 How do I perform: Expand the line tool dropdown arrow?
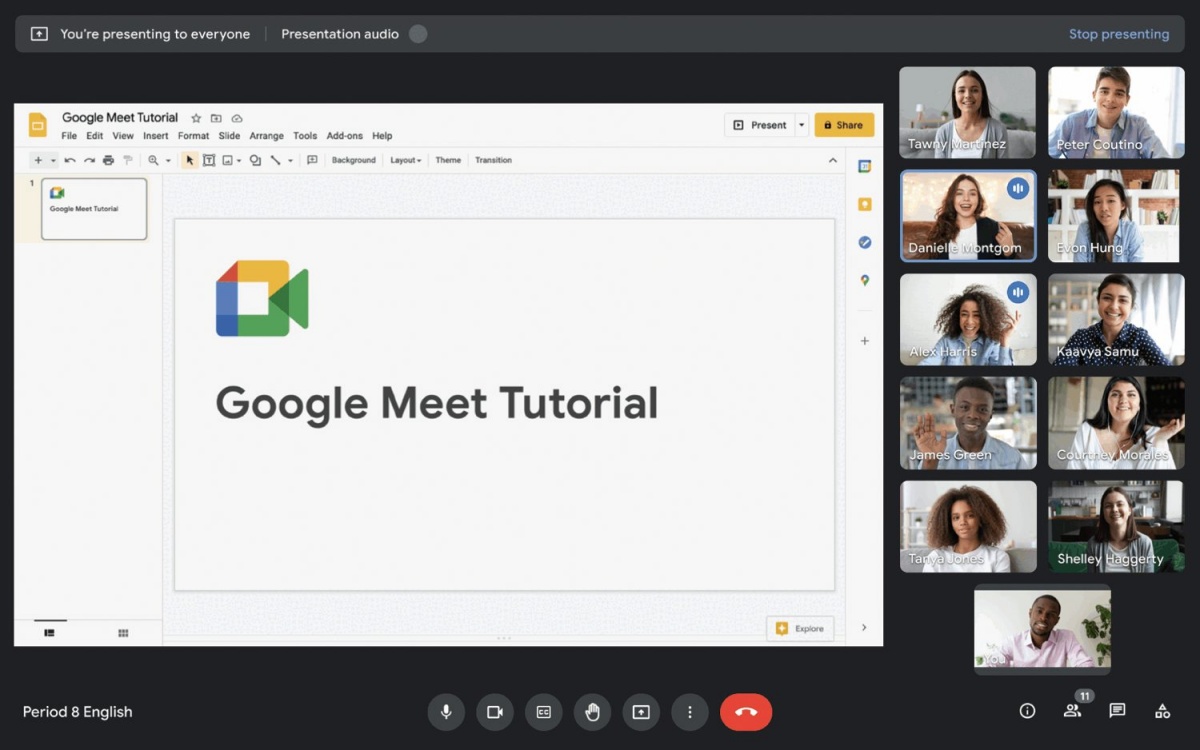(290, 160)
